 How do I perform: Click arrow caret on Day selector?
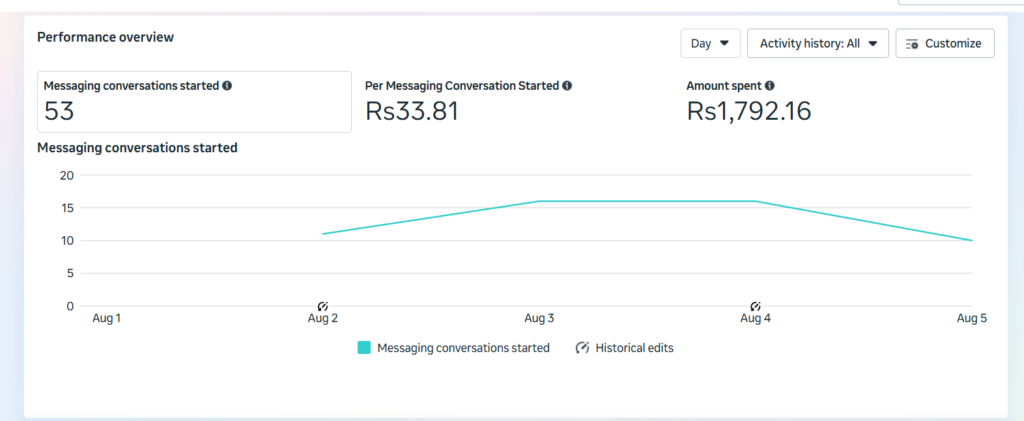tap(724, 44)
